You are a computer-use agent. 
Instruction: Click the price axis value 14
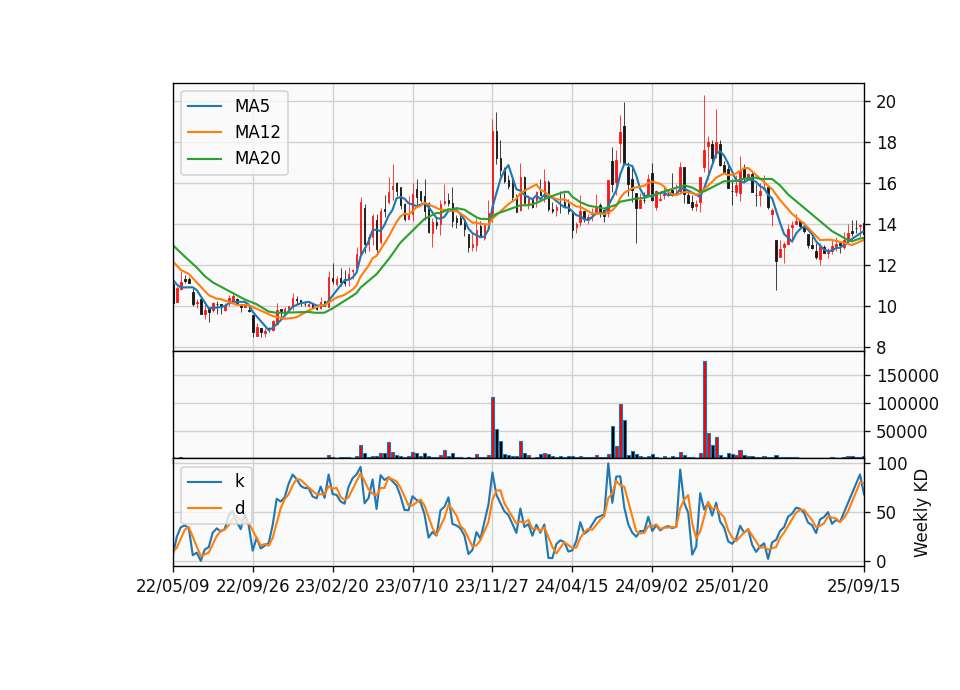point(886,225)
